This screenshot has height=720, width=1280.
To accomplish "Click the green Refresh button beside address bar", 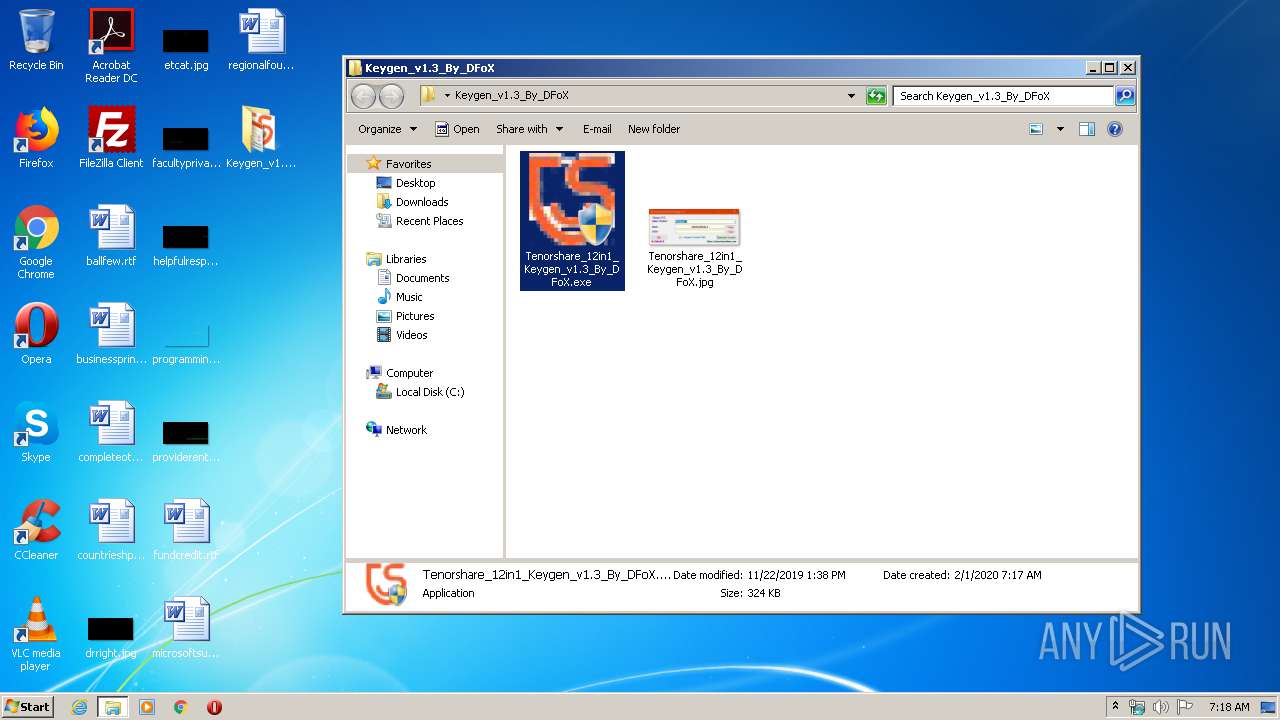I will (x=876, y=96).
